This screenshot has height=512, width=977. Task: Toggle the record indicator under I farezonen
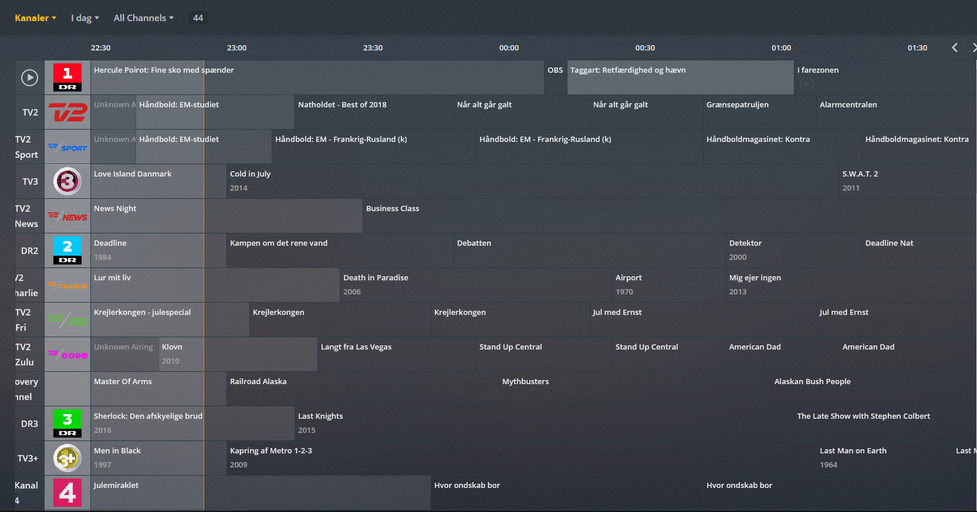[x=807, y=84]
